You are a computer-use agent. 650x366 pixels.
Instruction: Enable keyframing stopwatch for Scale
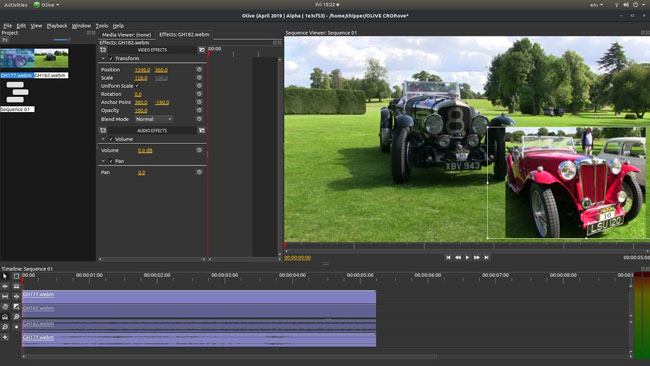(x=199, y=78)
